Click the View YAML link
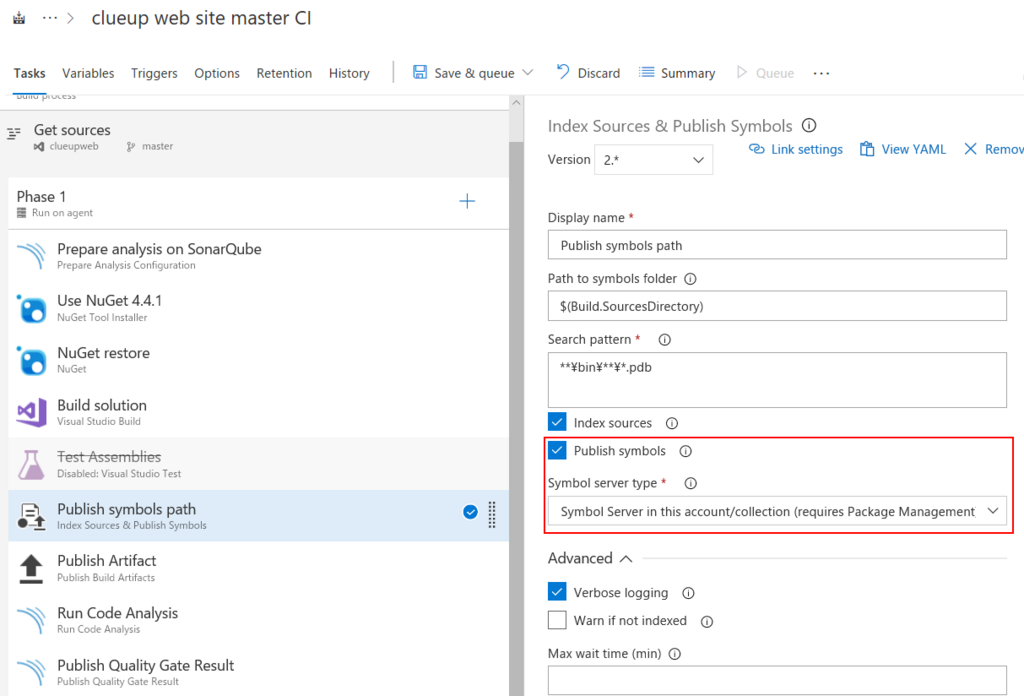Screen dimensions: 1024x696 (903, 150)
